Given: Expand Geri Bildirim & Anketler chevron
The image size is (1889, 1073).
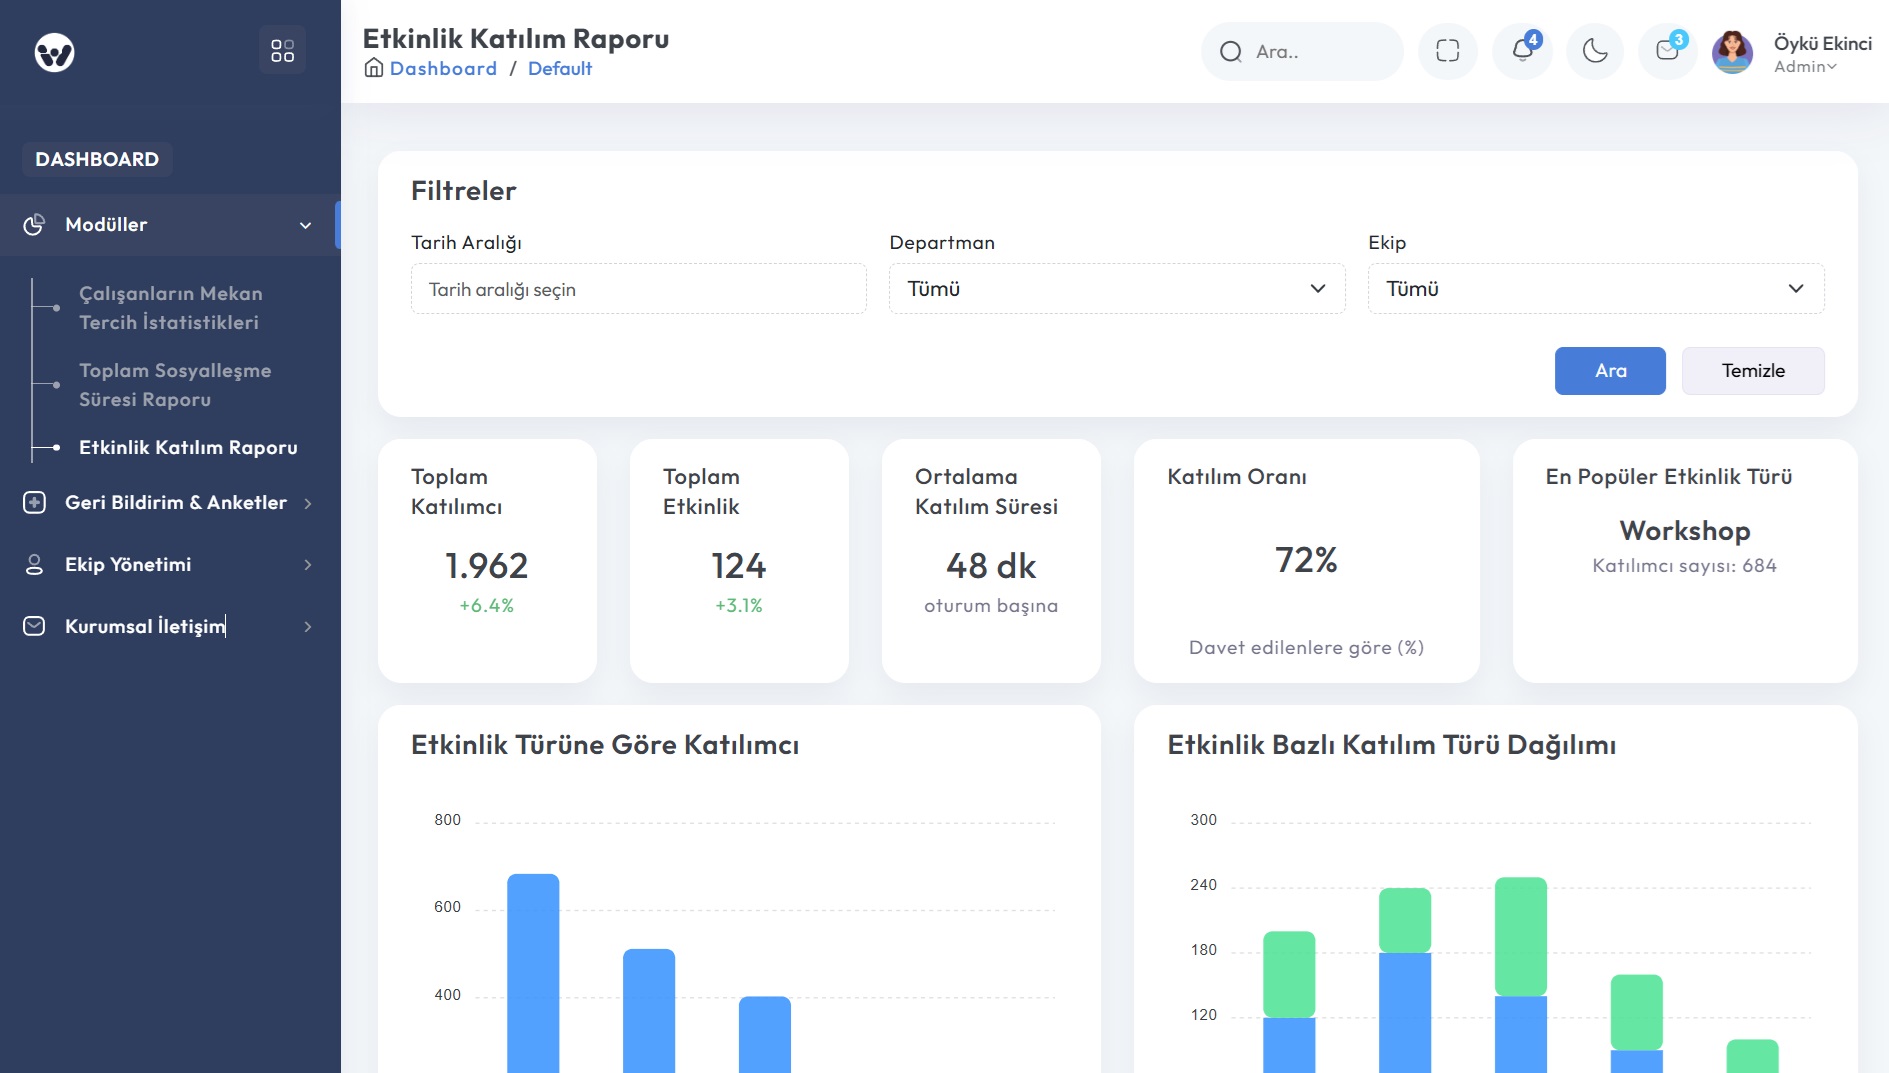Looking at the screenshot, I should coord(308,504).
